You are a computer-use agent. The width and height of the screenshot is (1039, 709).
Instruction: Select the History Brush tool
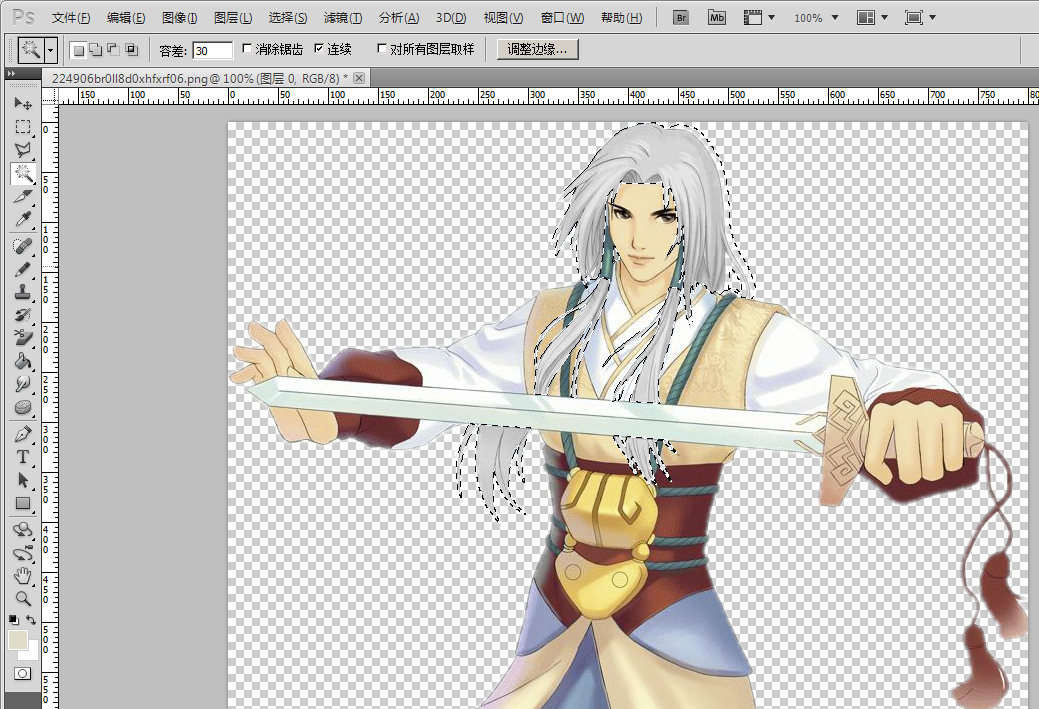pyautogui.click(x=23, y=315)
